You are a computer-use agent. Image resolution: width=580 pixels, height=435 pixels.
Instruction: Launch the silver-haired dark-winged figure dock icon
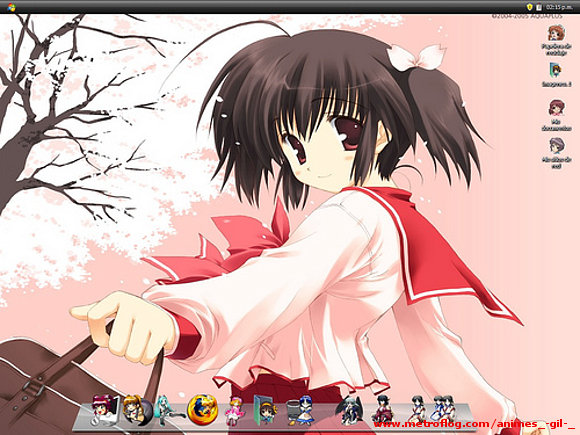[x=350, y=411]
